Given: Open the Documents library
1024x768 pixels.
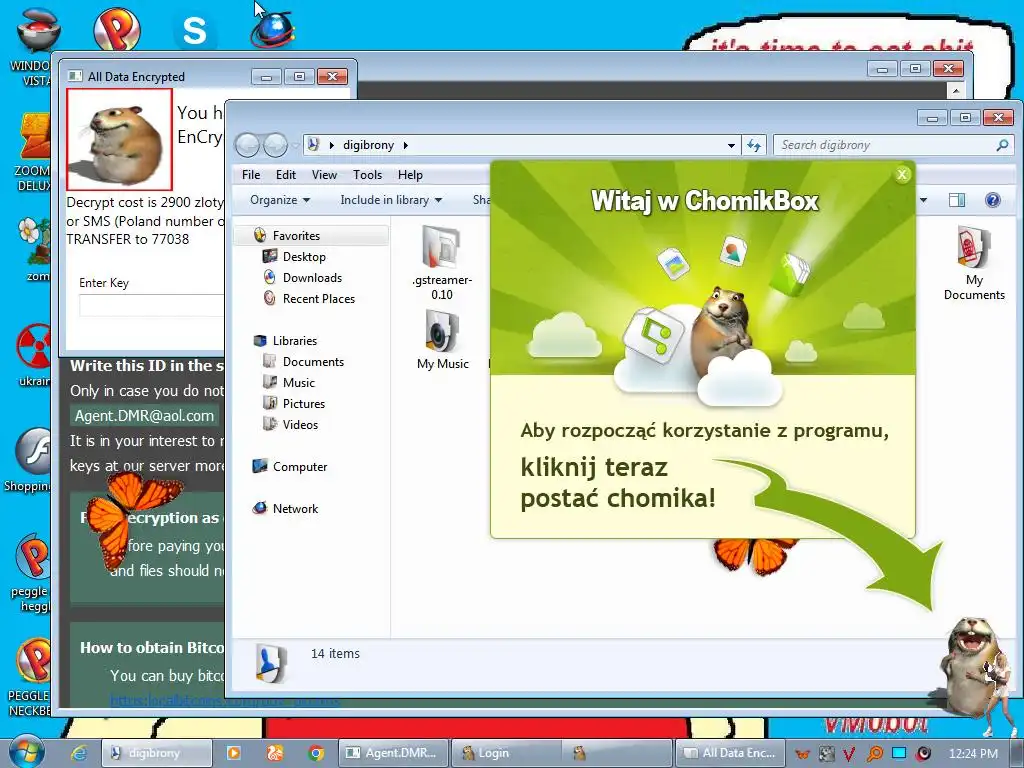Looking at the screenshot, I should [313, 362].
